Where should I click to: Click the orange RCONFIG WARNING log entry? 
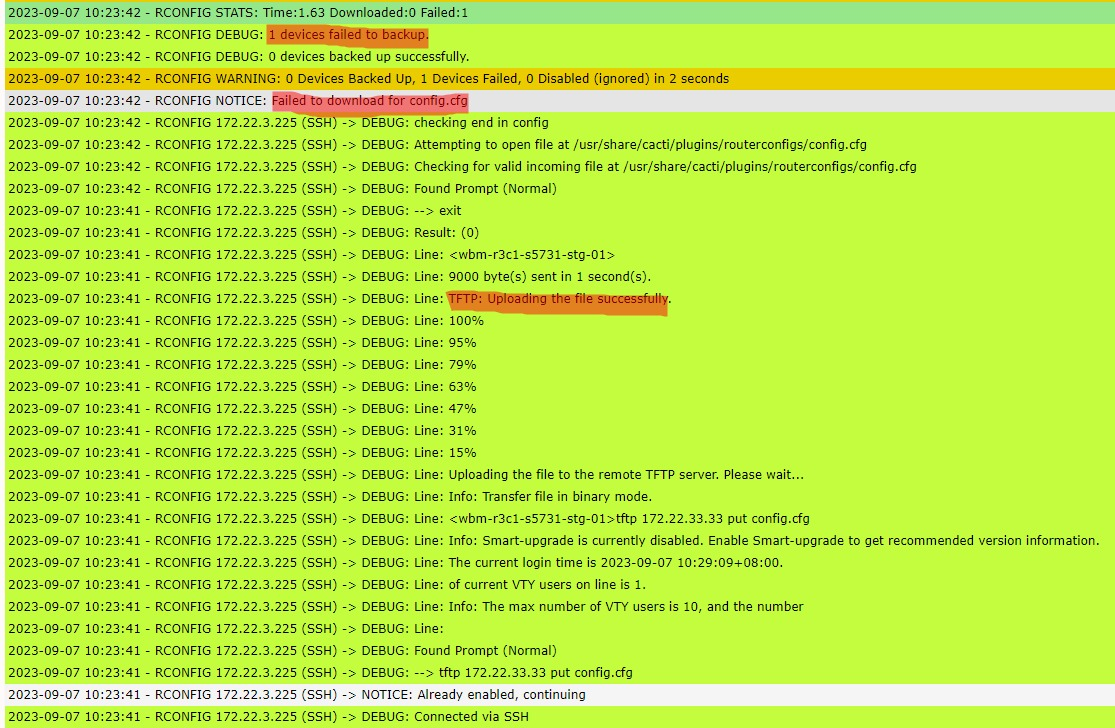[x=370, y=78]
